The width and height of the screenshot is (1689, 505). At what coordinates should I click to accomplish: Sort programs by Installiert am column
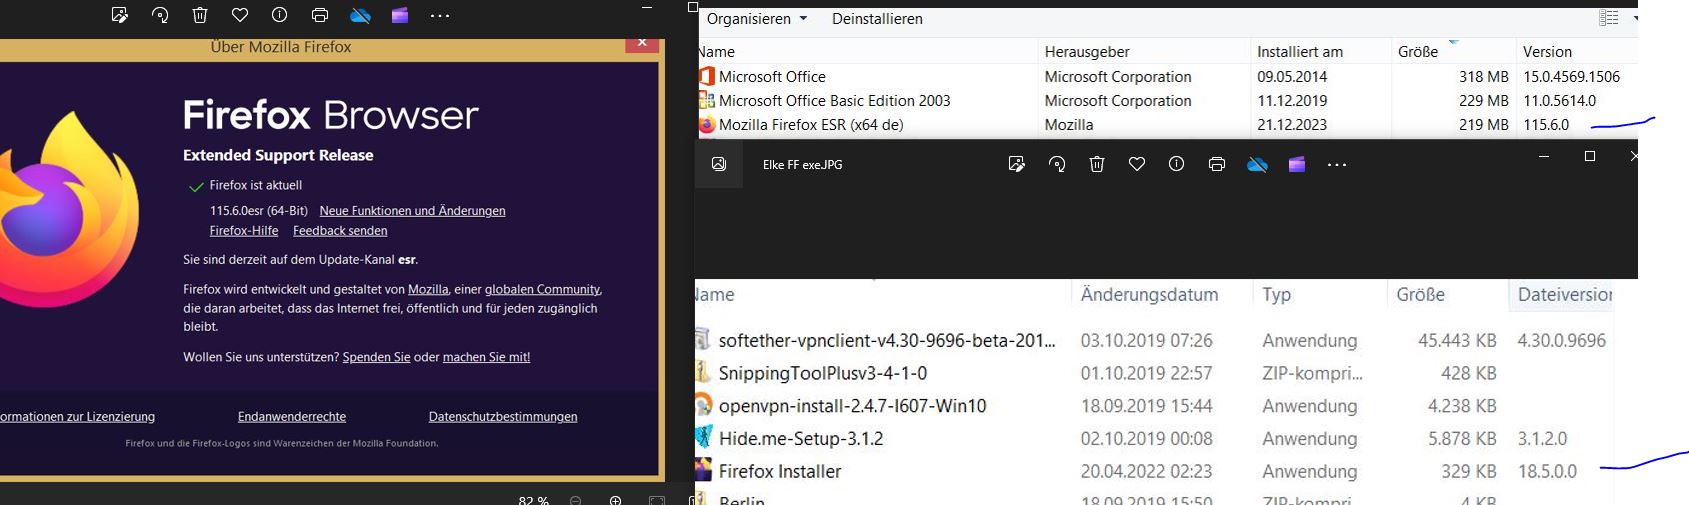1300,52
